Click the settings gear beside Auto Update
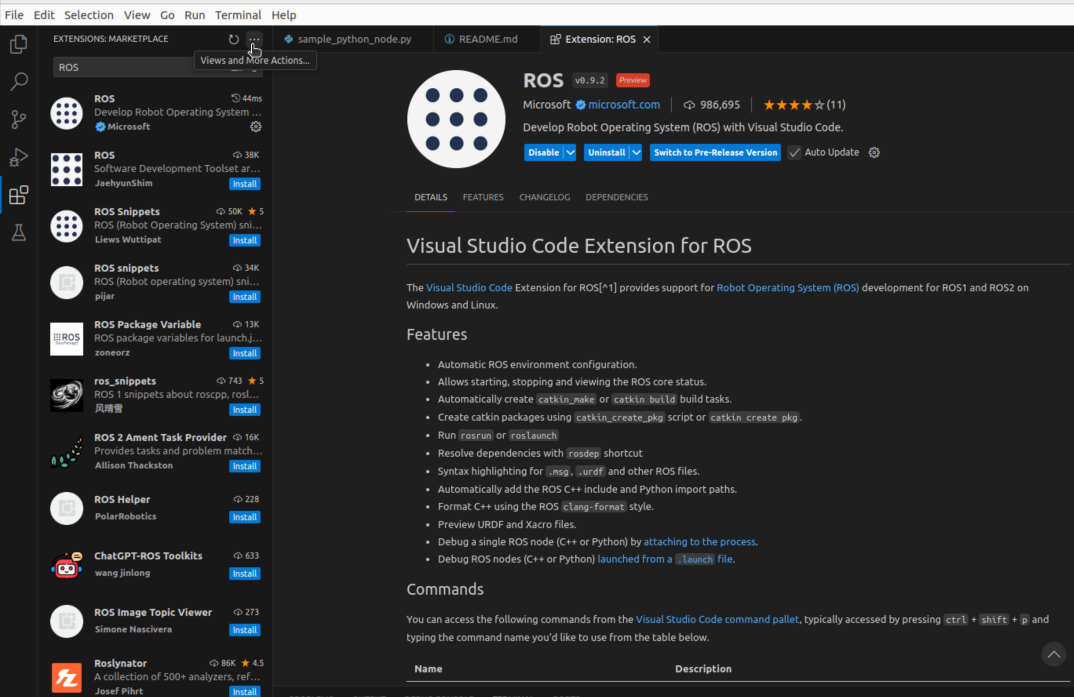The width and height of the screenshot is (1074, 697). pyautogui.click(x=874, y=153)
